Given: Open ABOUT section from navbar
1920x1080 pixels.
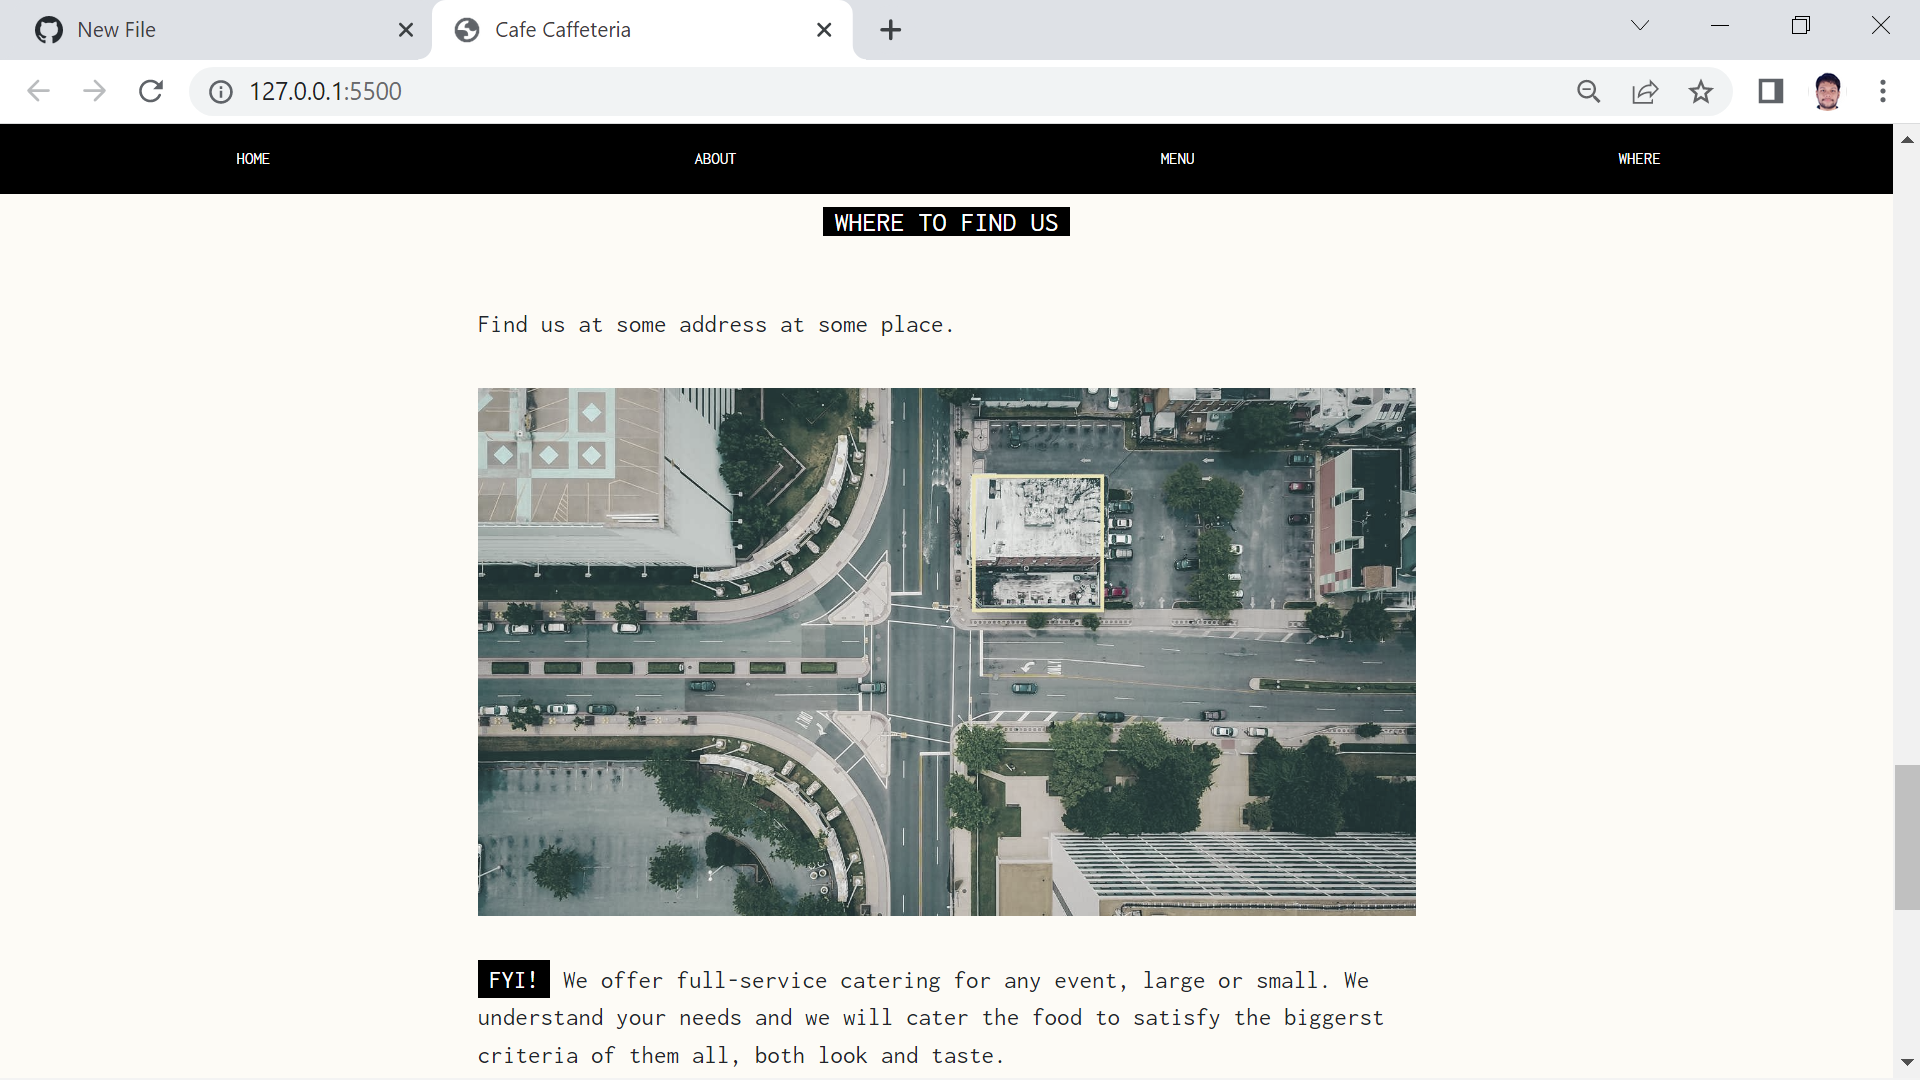Looking at the screenshot, I should pos(715,159).
